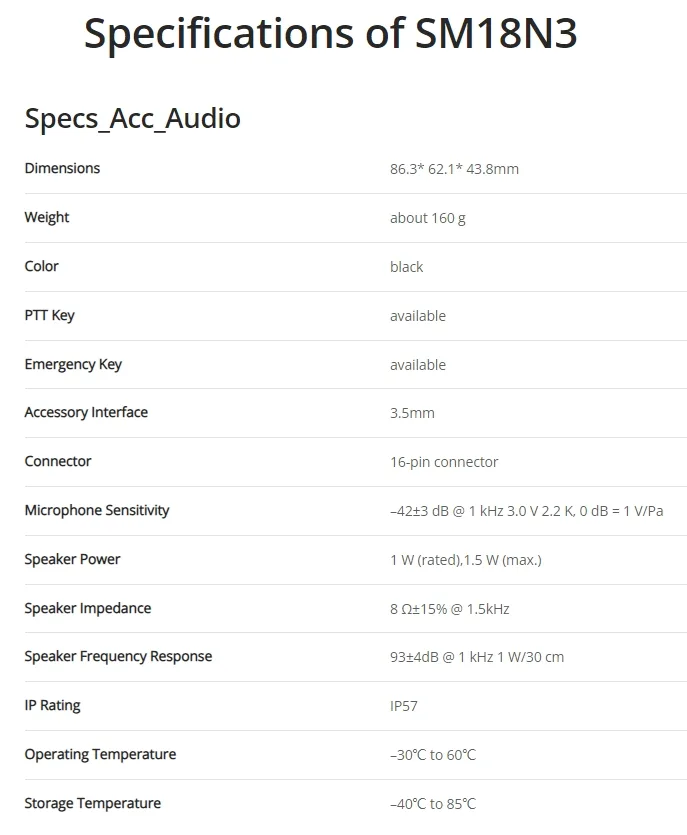This screenshot has width=687, height=835.
Task: Click the PTT Key label
Action: point(50,315)
